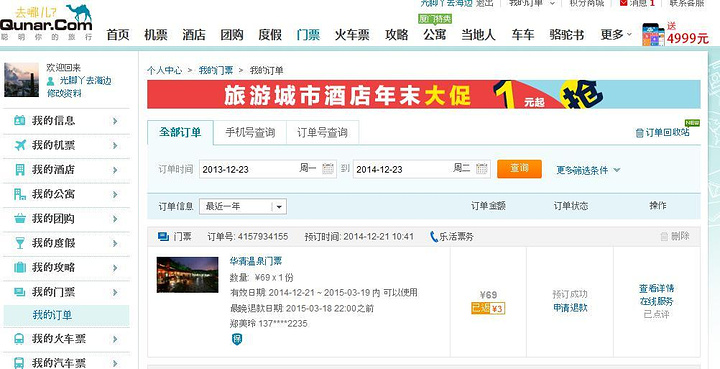This screenshot has width=720, height=369.
Task: Click the user avatar photo
Action: coord(22,80)
